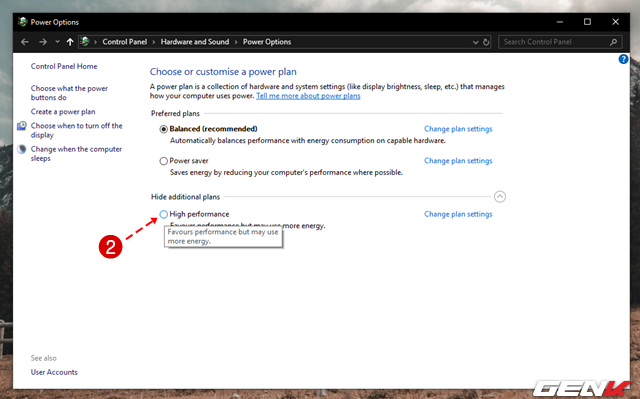
Task: Click the Power Options window title text
Action: [55, 22]
